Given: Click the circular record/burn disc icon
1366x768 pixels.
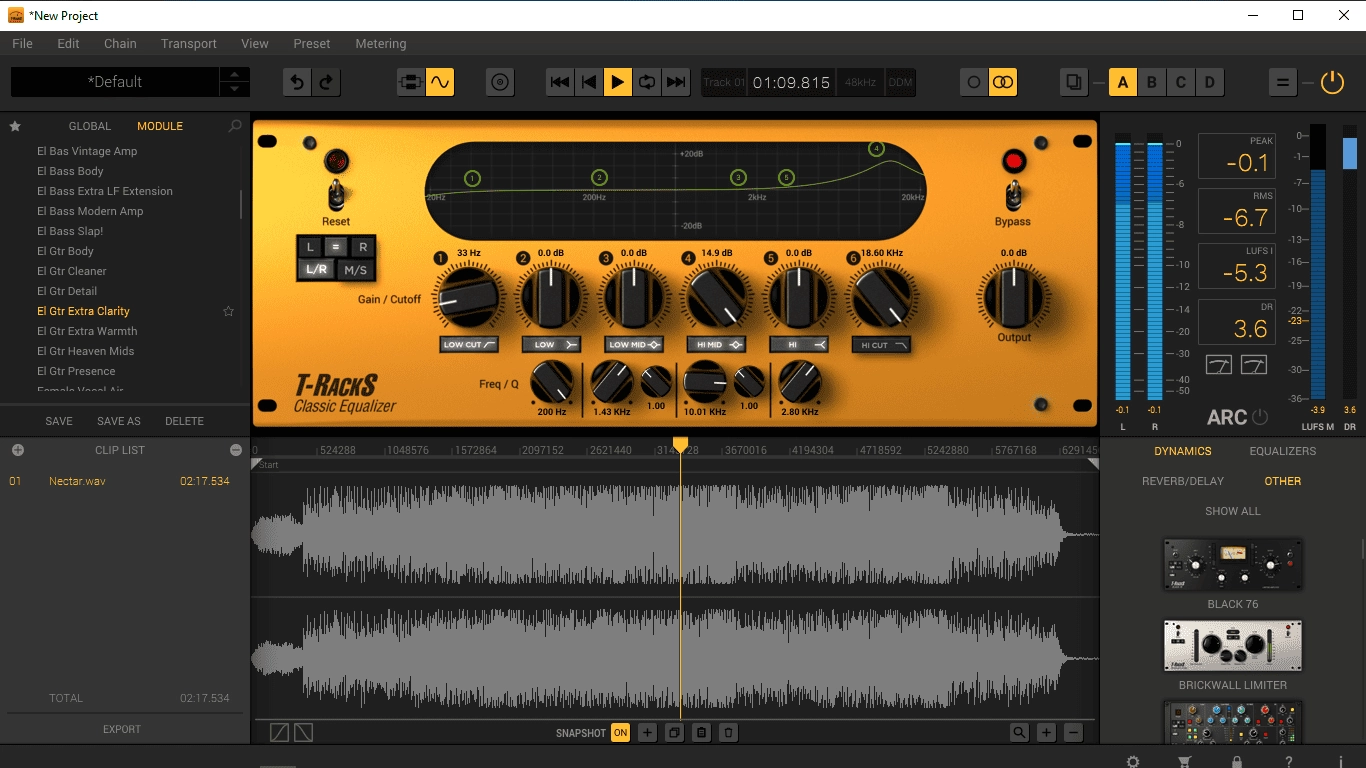Looking at the screenshot, I should click(x=500, y=82).
